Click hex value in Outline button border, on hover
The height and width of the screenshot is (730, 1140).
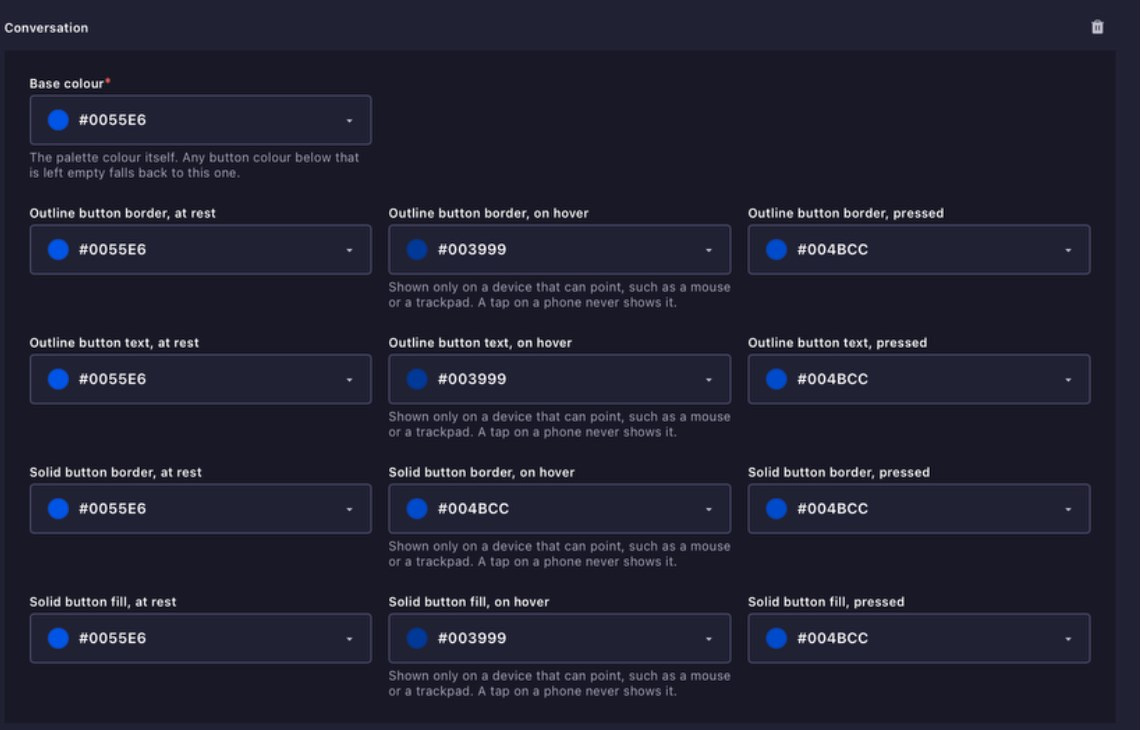pos(472,249)
